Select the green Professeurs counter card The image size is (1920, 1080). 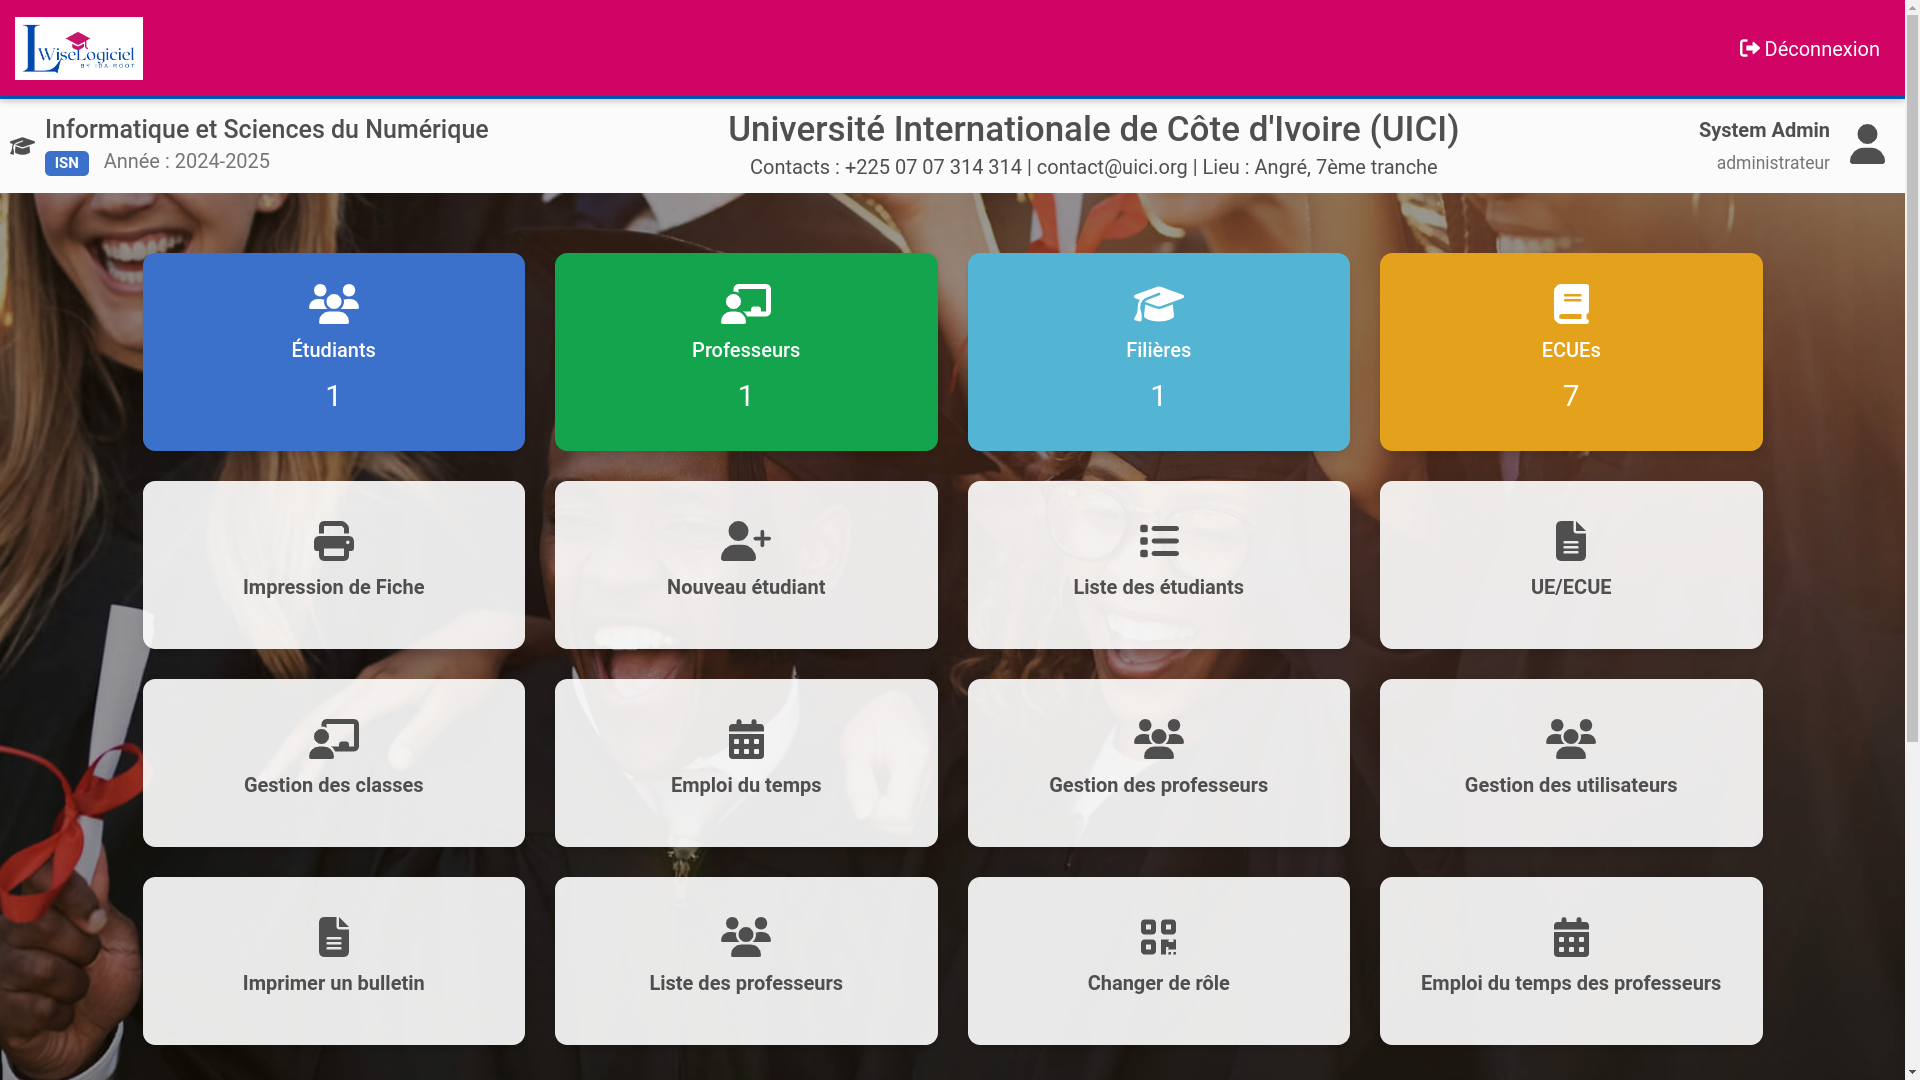coord(745,352)
